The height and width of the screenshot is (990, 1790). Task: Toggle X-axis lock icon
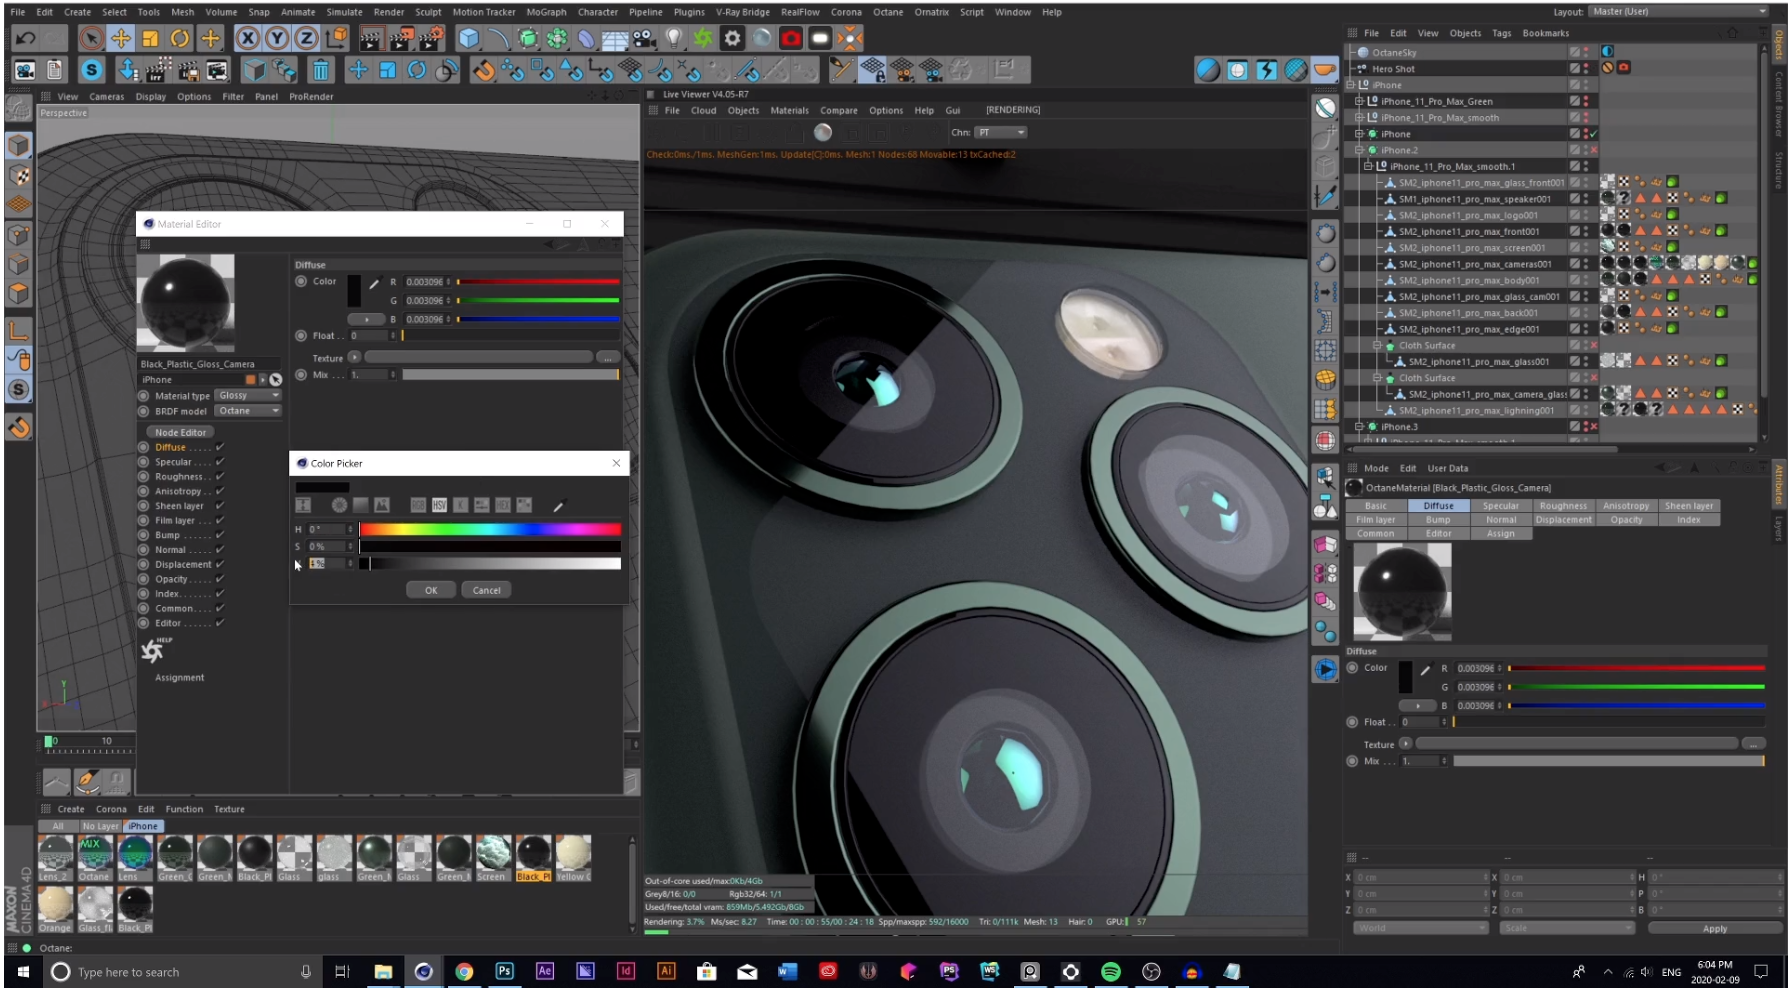click(247, 38)
